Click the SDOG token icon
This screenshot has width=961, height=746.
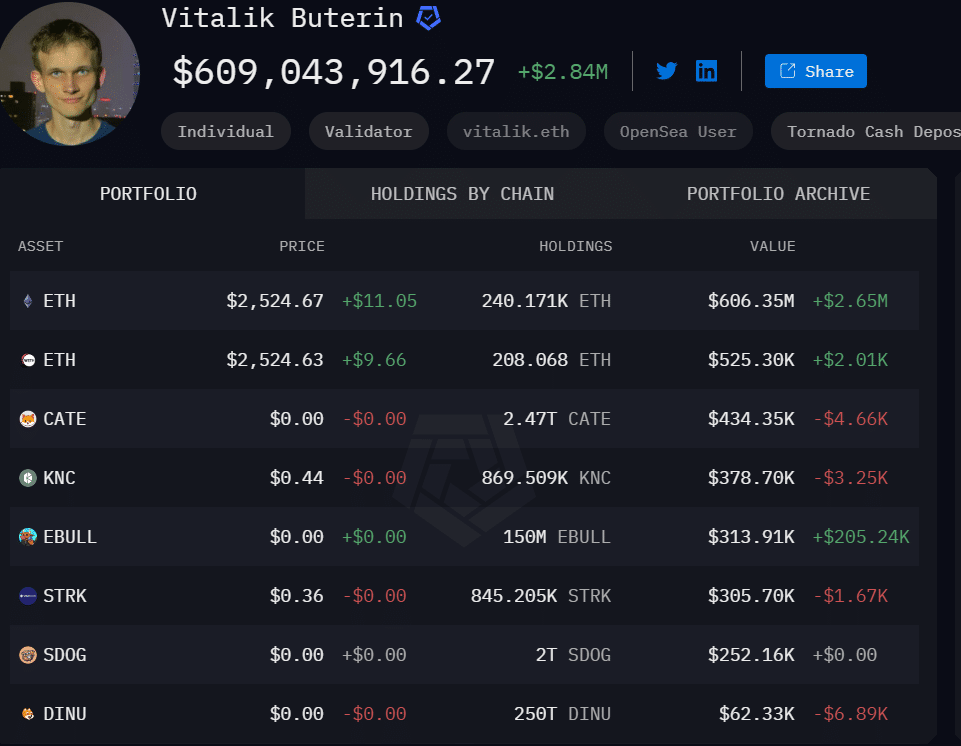tap(28, 655)
